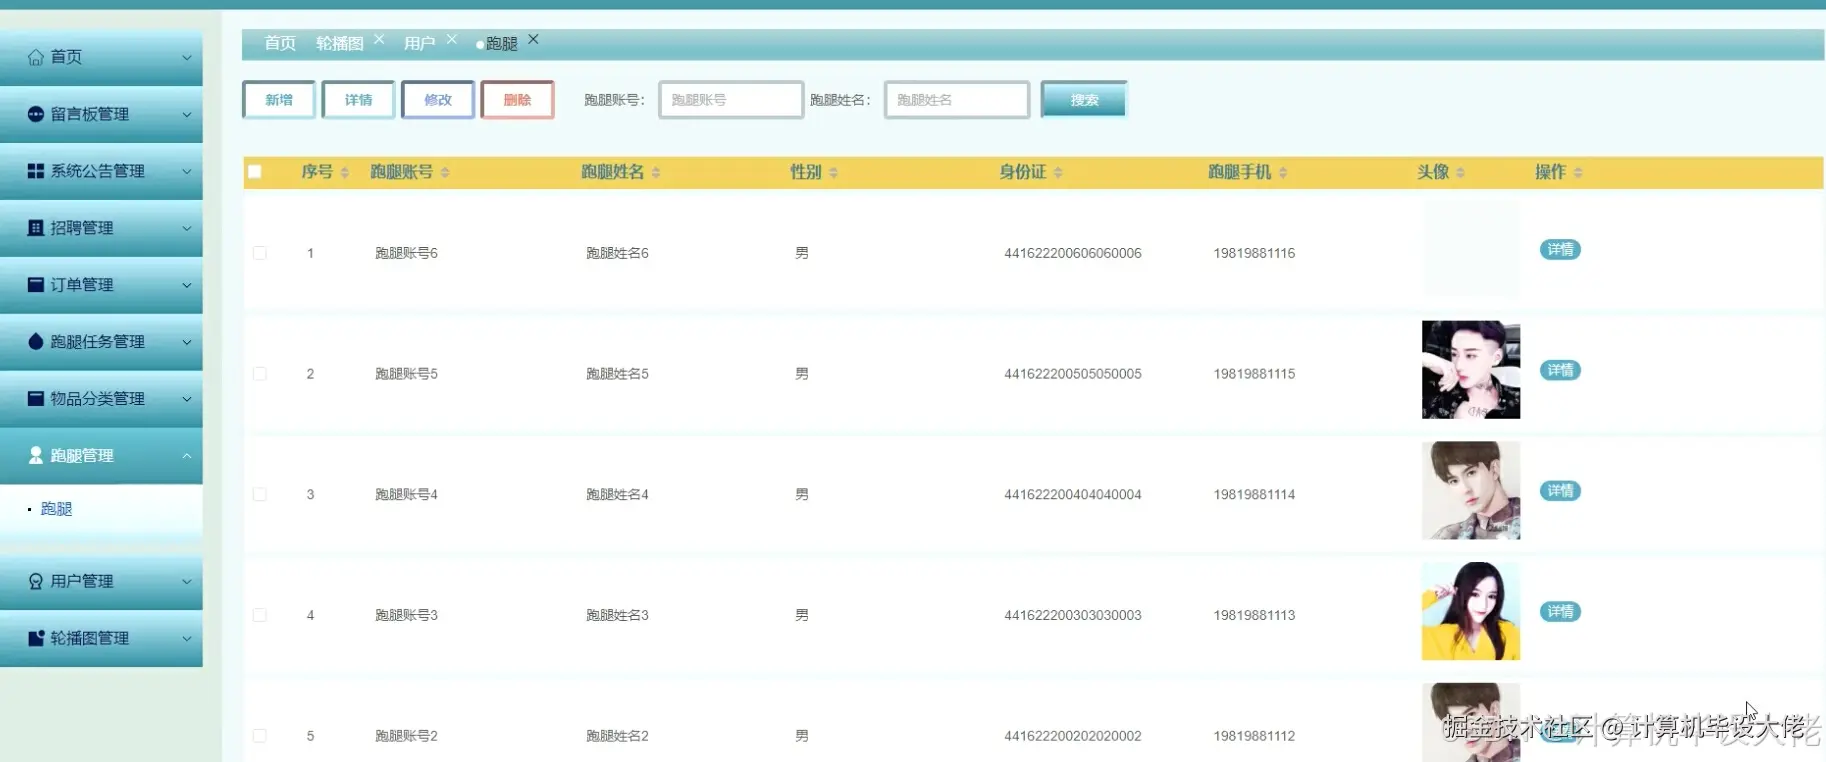Switch to the 轮播图 tab
The image size is (1826, 762).
340,43
